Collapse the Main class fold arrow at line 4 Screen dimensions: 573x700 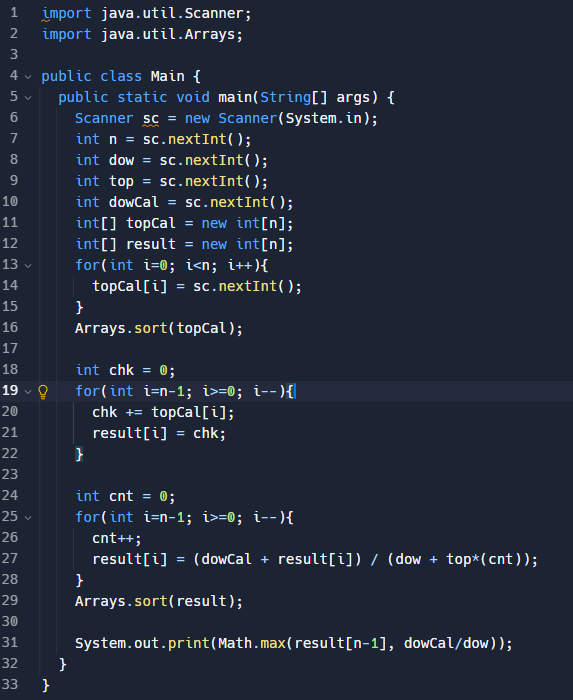coord(28,77)
